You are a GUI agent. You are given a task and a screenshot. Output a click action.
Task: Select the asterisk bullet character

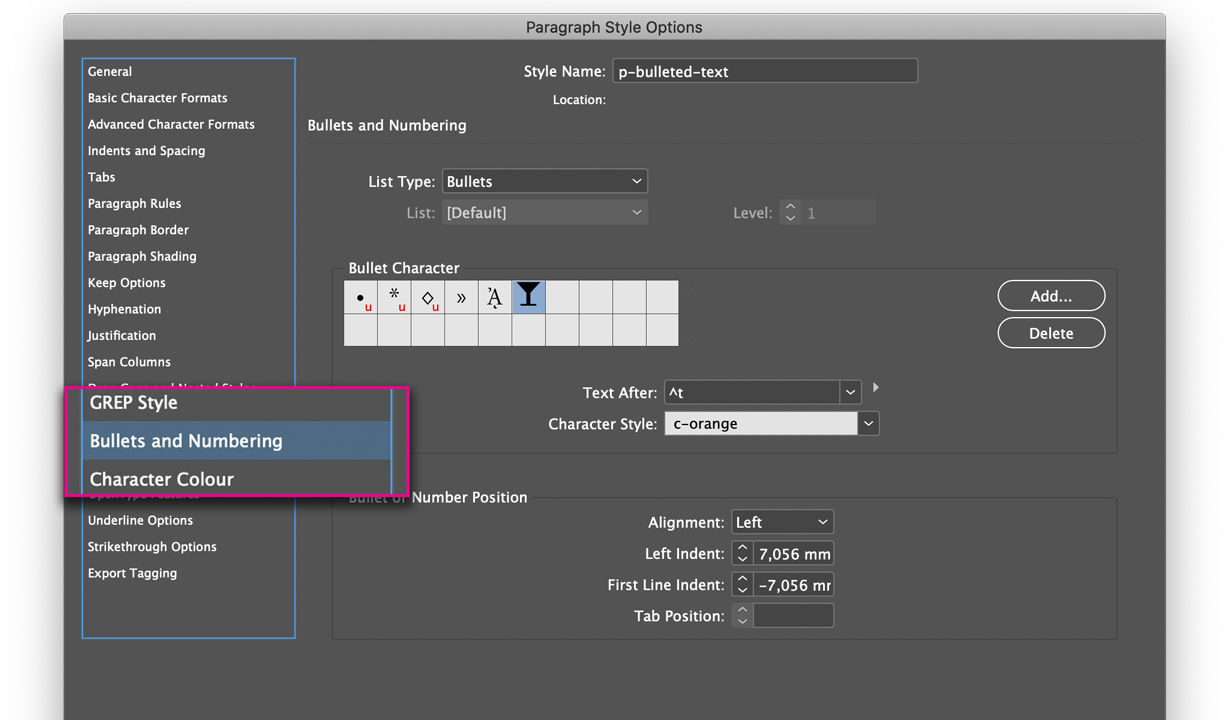click(394, 296)
